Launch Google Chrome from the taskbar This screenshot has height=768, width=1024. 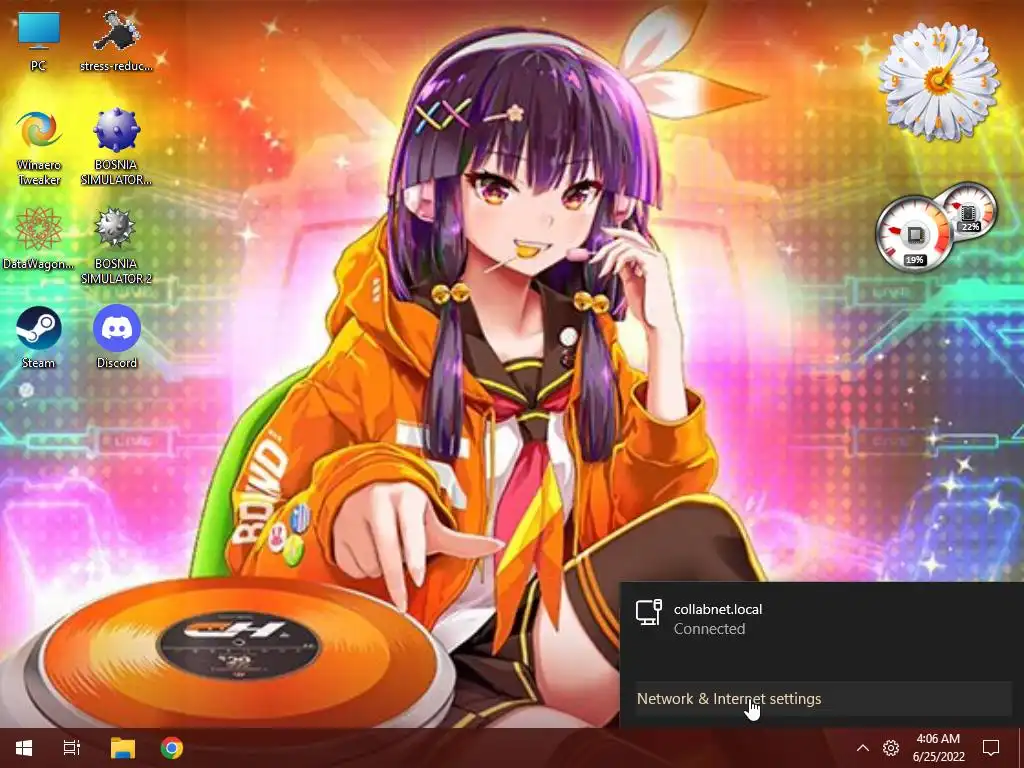[x=172, y=748]
